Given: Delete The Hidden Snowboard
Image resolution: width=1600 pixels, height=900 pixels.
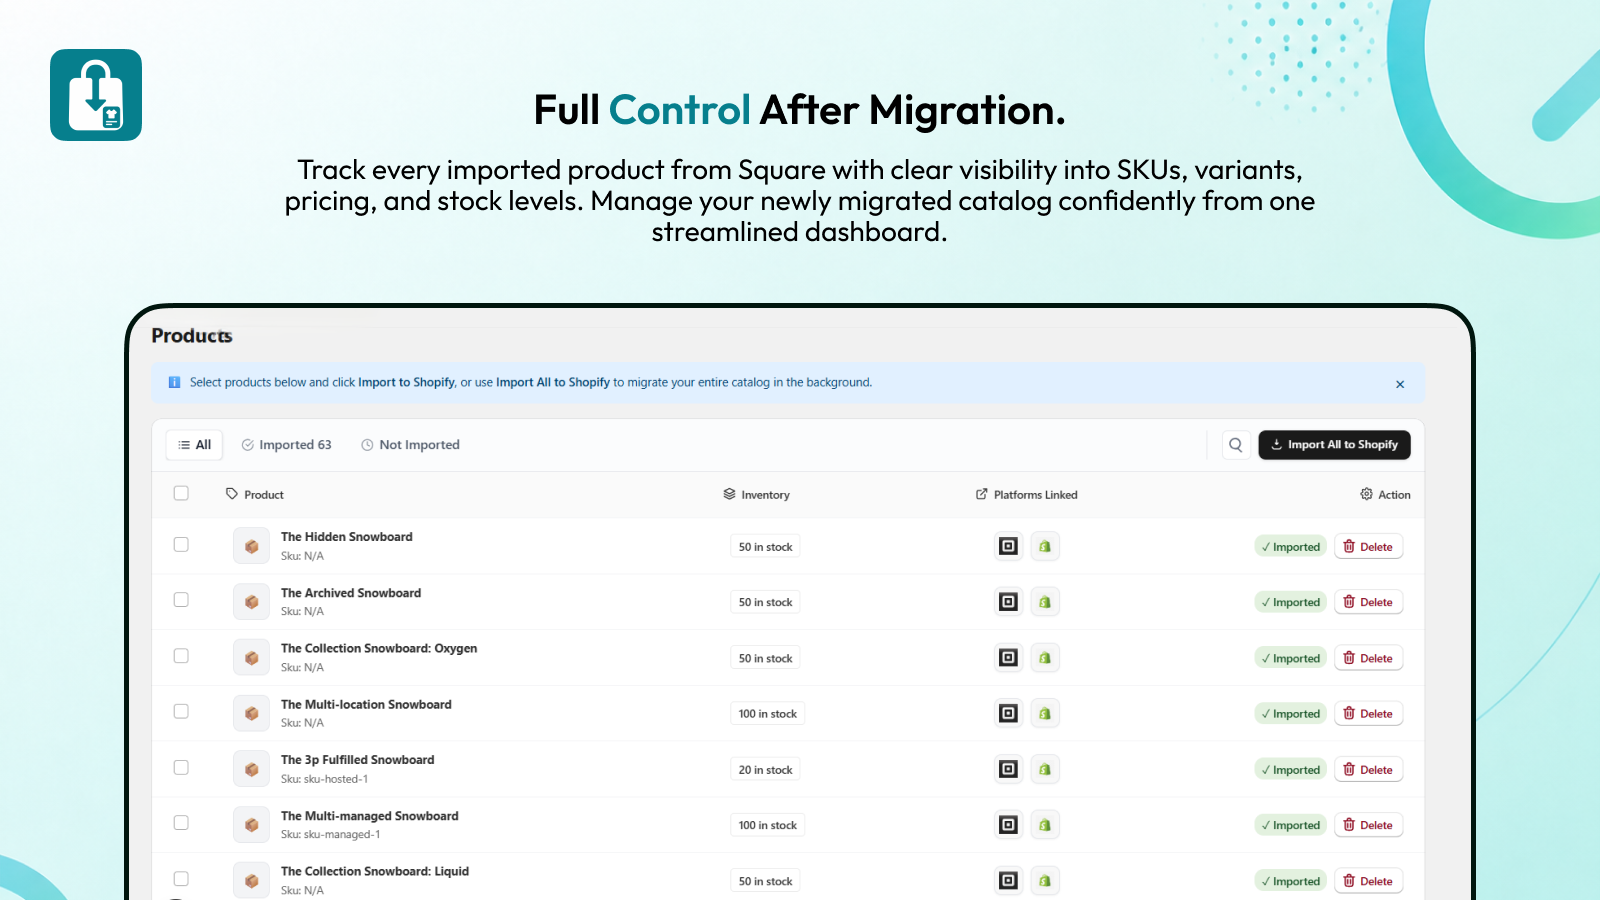Looking at the screenshot, I should click(1368, 547).
